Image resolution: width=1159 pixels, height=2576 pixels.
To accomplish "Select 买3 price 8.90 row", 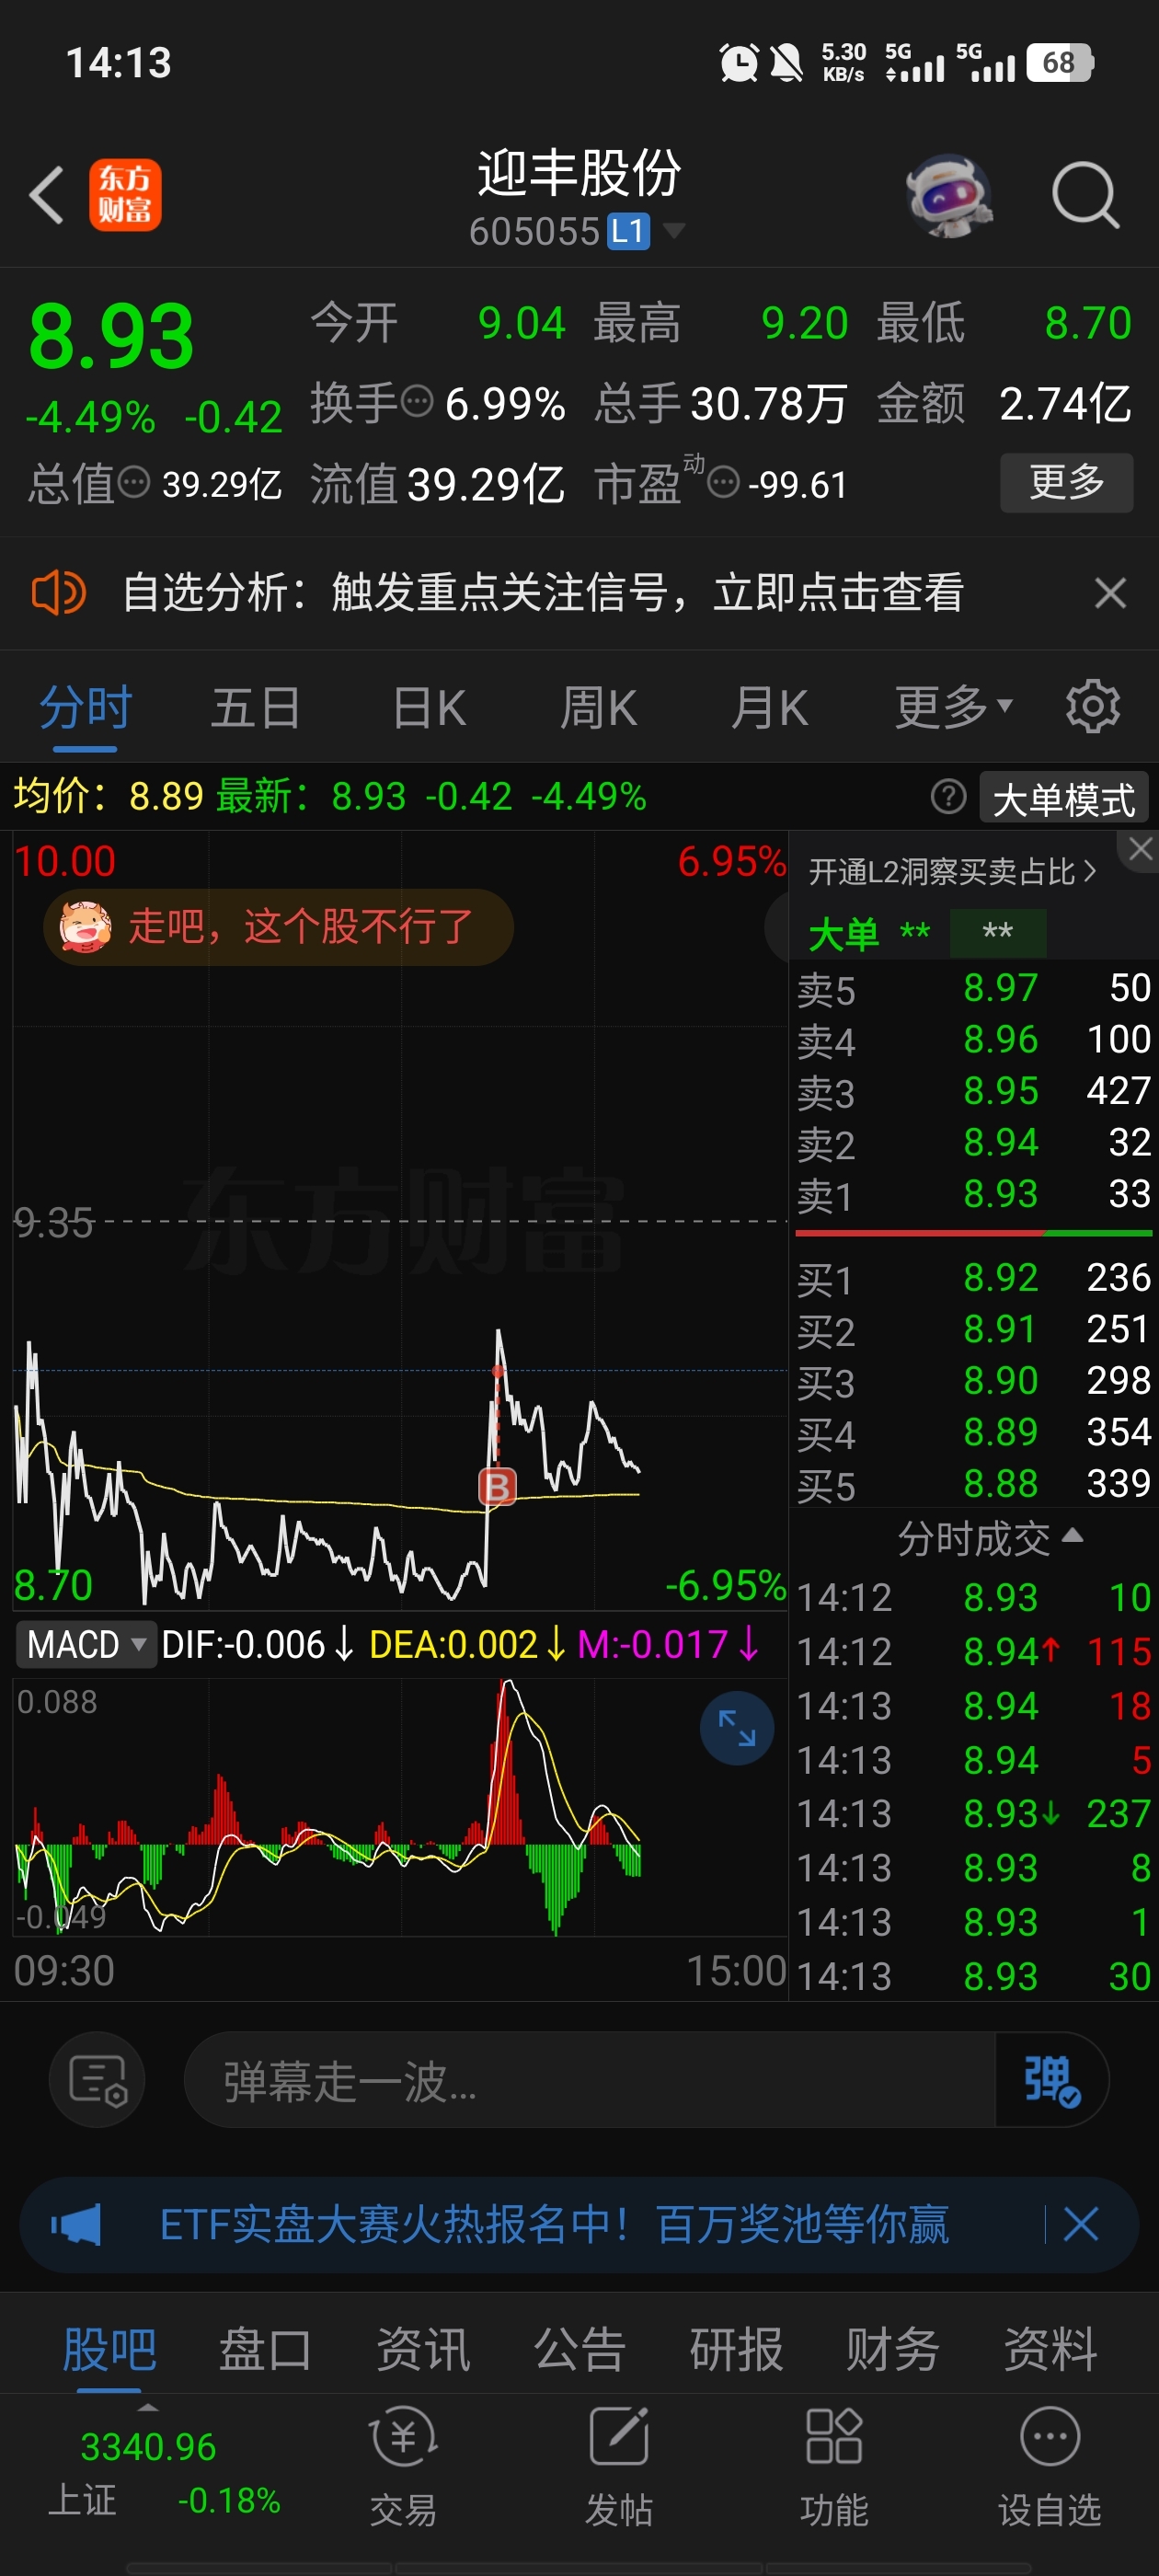I will pyautogui.click(x=974, y=1381).
